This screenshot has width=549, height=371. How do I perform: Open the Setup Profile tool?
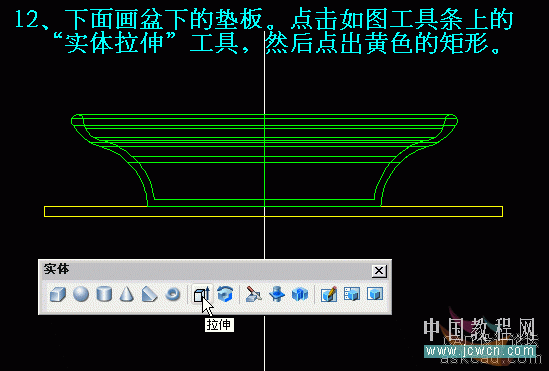pos(375,294)
